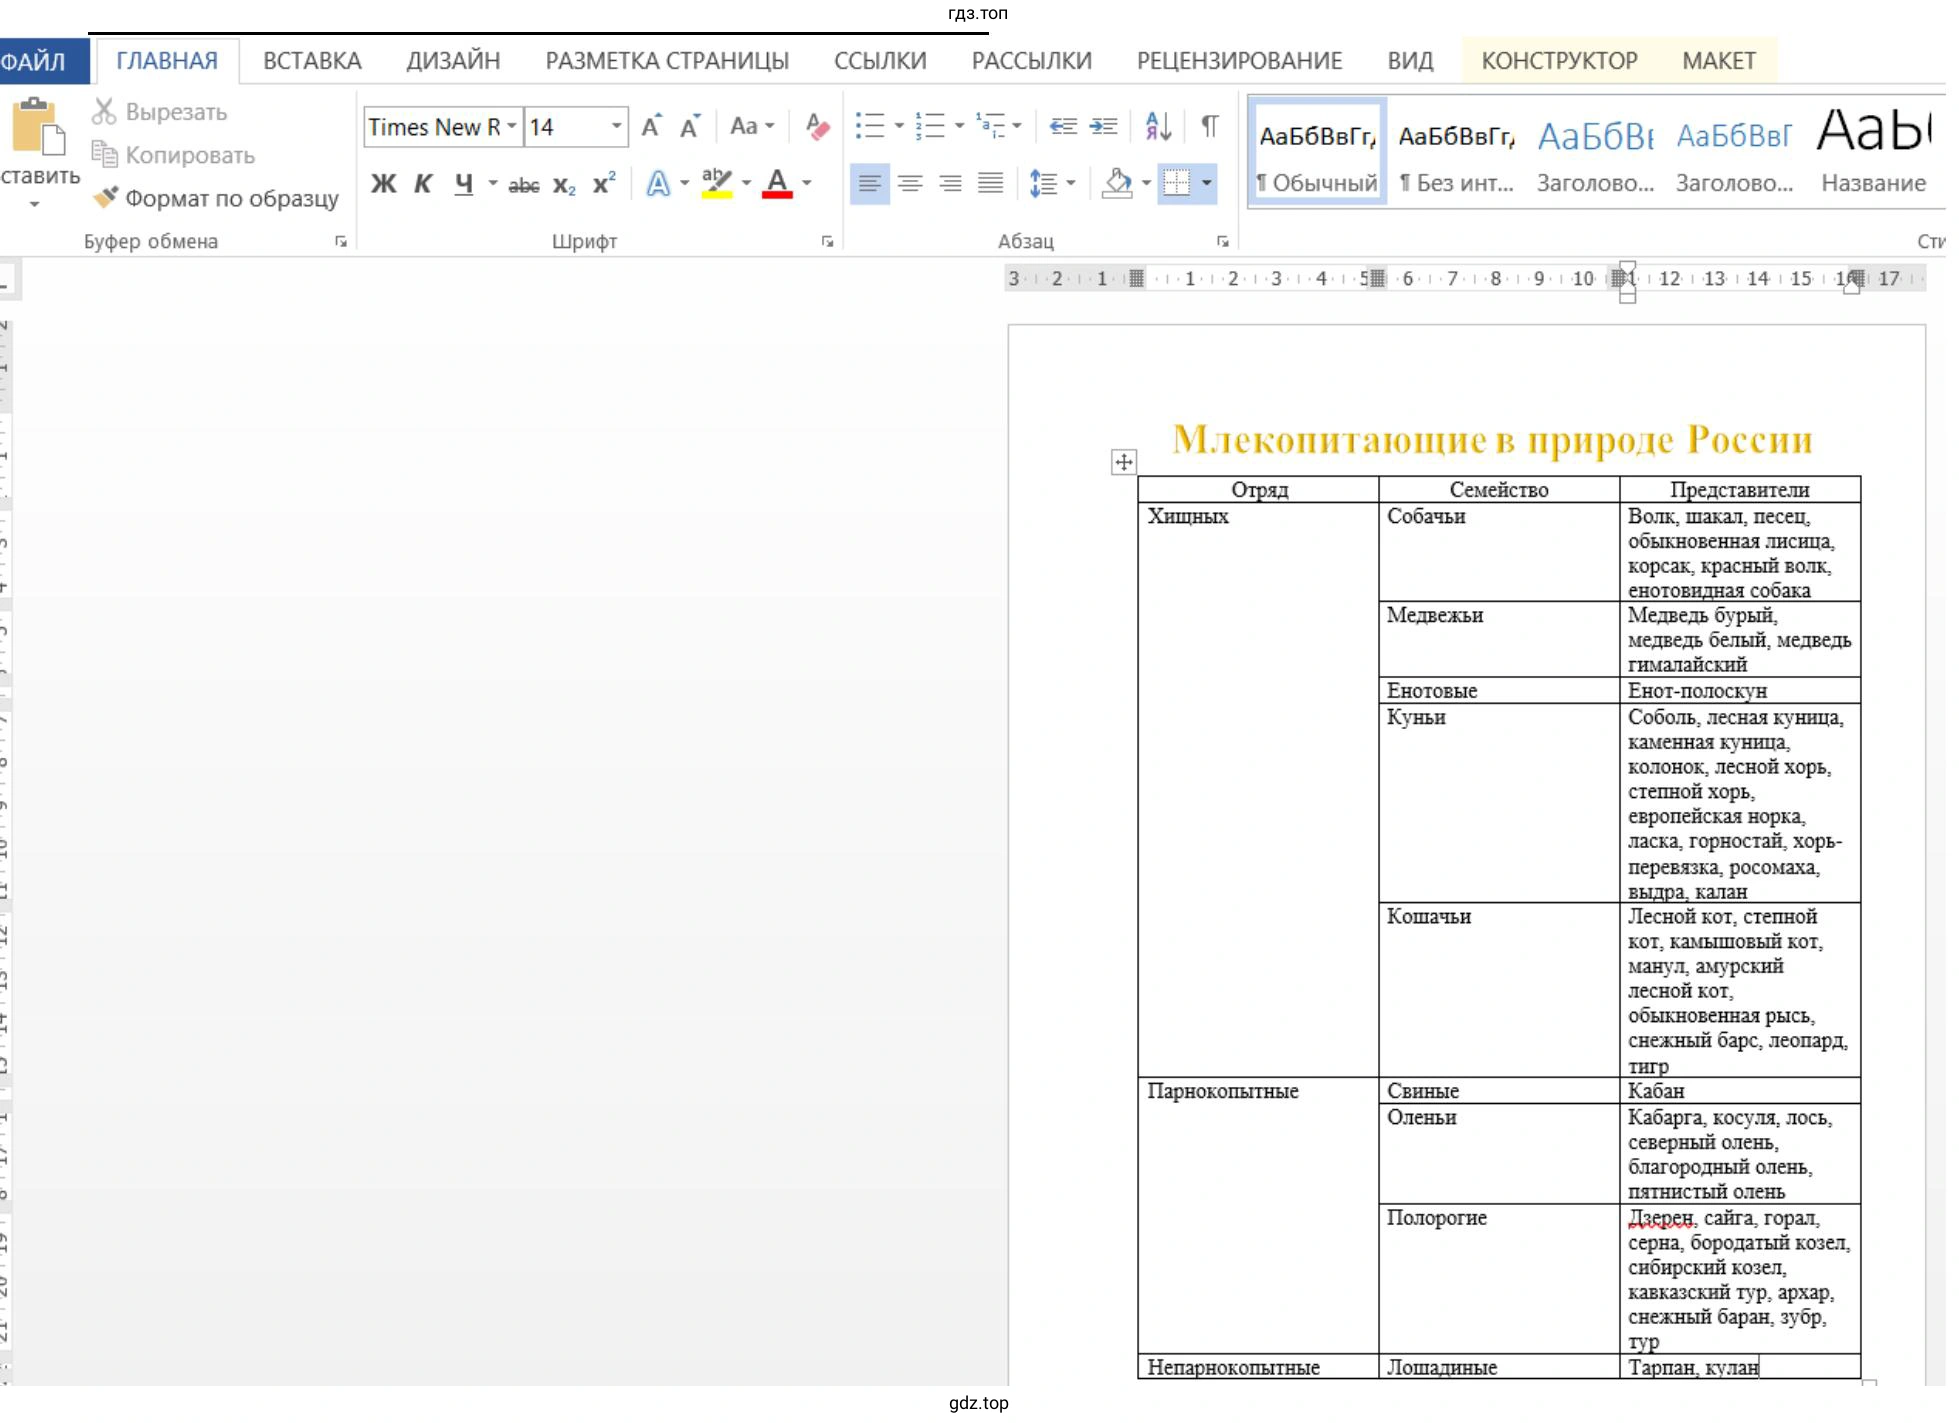Click the bulleted list icon
This screenshot has height=1423, width=1959.
tap(870, 126)
